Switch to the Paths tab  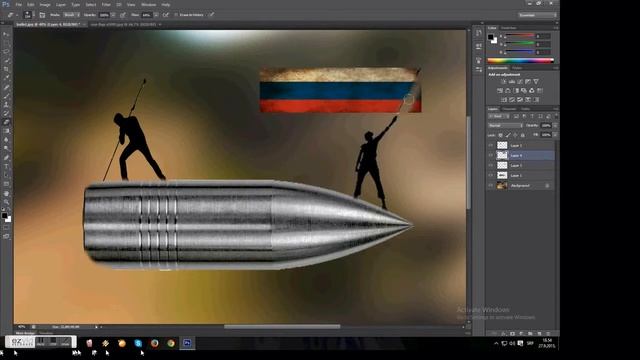pyautogui.click(x=526, y=109)
